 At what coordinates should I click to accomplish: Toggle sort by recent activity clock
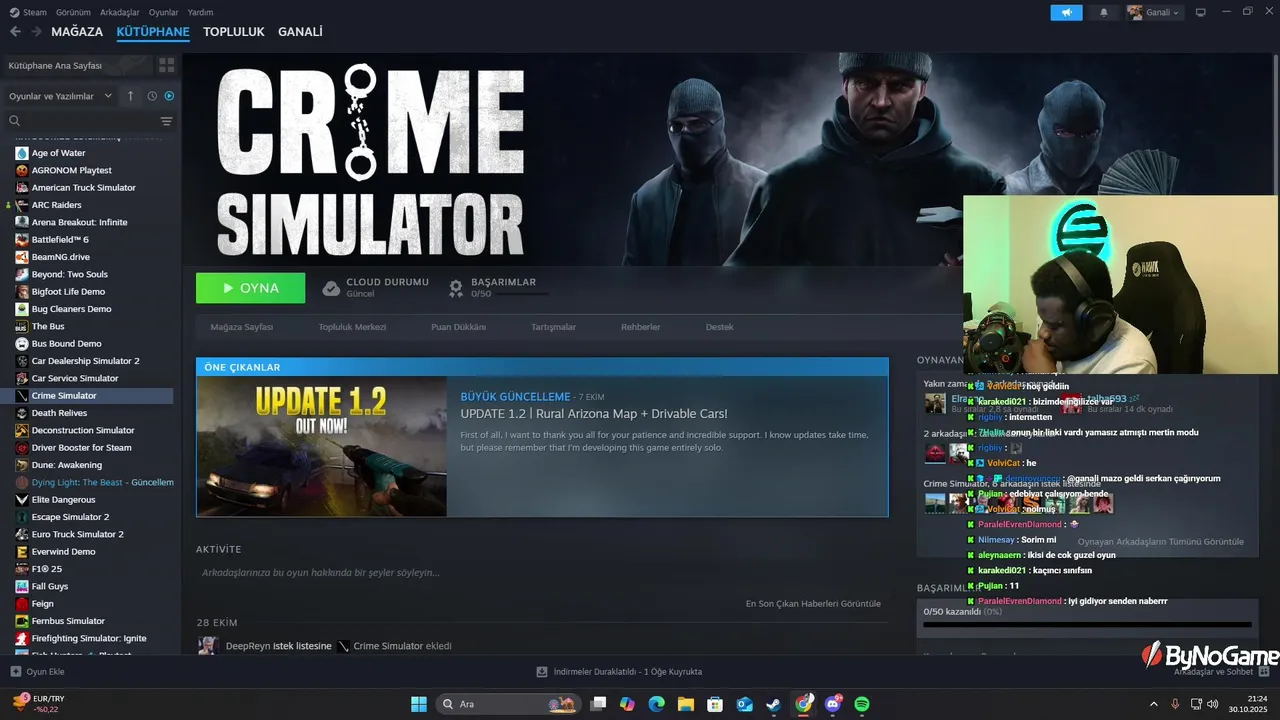click(152, 96)
